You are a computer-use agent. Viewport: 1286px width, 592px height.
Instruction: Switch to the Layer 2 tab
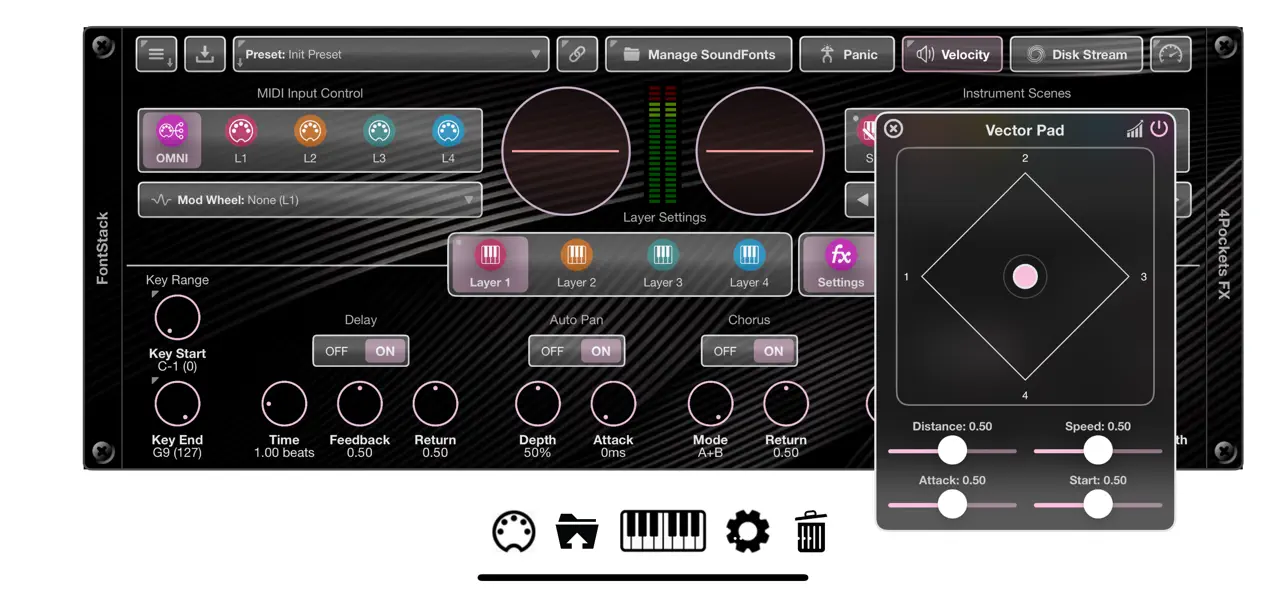[x=576, y=265]
